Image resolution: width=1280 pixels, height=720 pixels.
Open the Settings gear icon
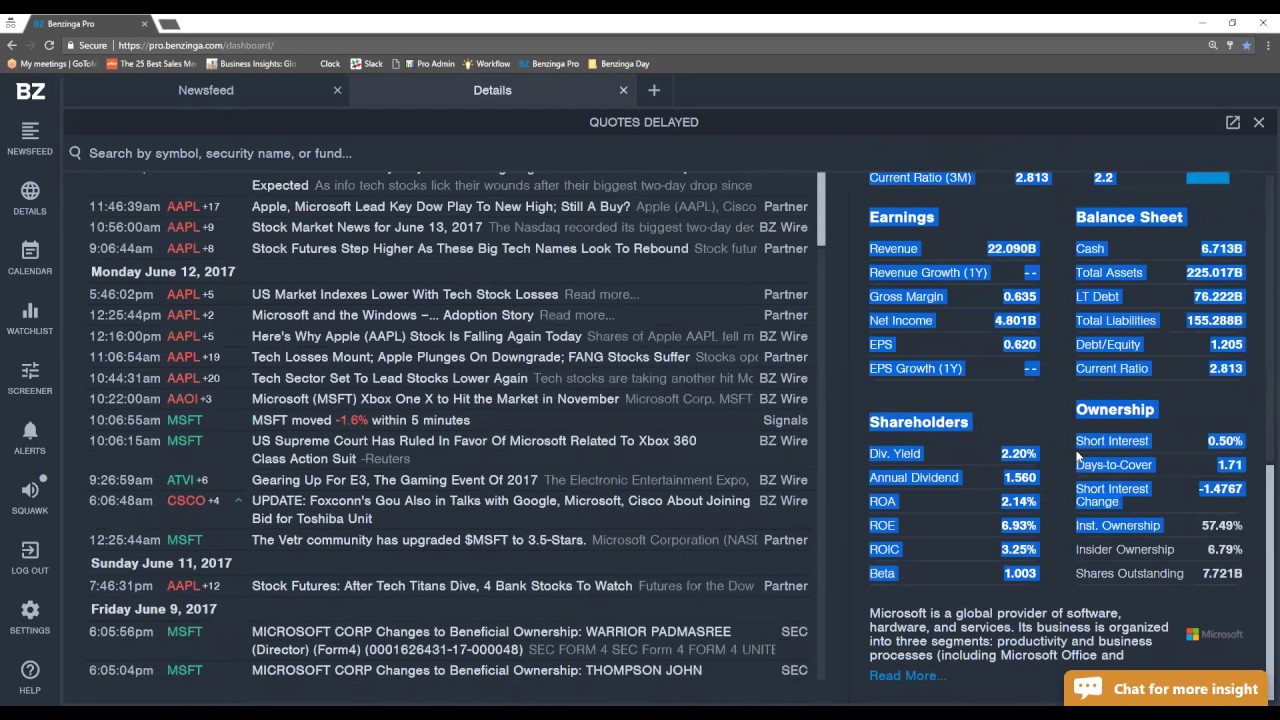(x=30, y=610)
